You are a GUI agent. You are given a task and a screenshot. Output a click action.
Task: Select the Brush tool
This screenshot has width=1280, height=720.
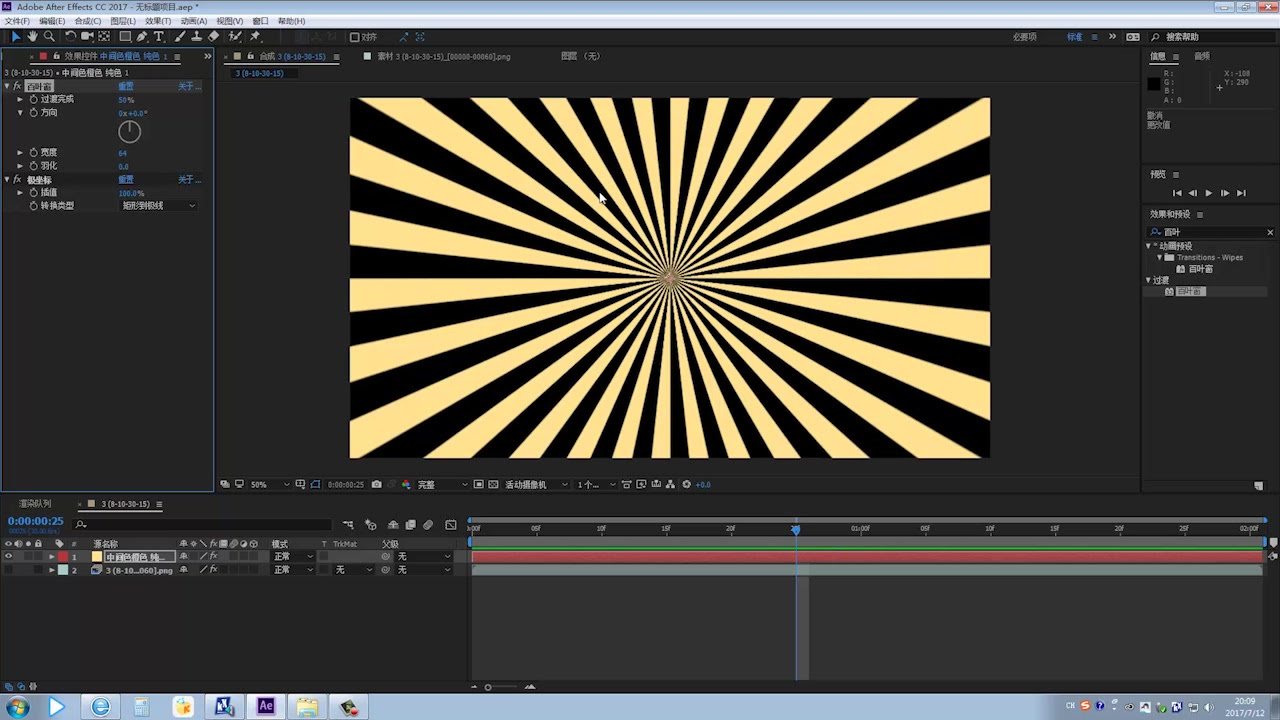180,36
